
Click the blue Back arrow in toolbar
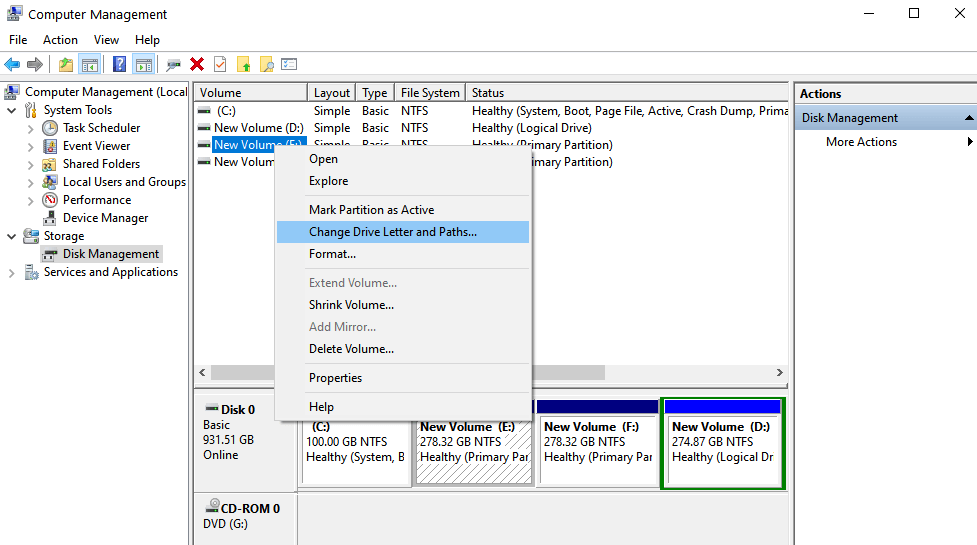(x=12, y=64)
